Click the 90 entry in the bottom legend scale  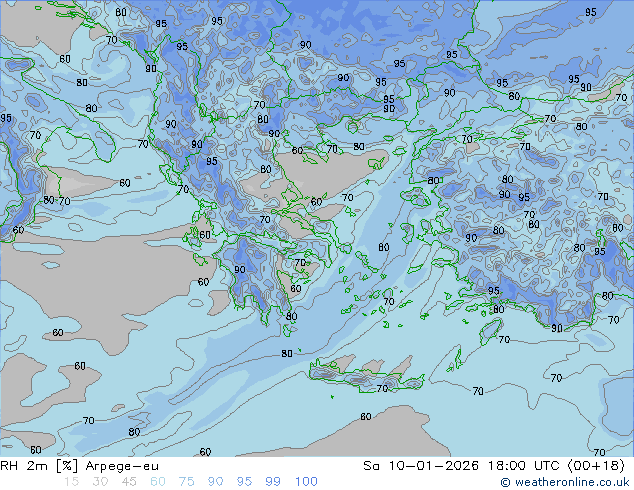pos(215,482)
